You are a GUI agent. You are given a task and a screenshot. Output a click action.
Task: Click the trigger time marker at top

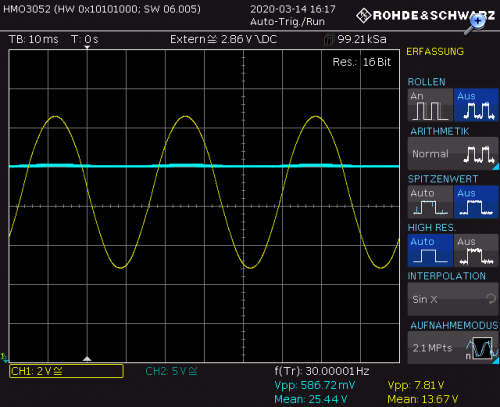[x=87, y=48]
